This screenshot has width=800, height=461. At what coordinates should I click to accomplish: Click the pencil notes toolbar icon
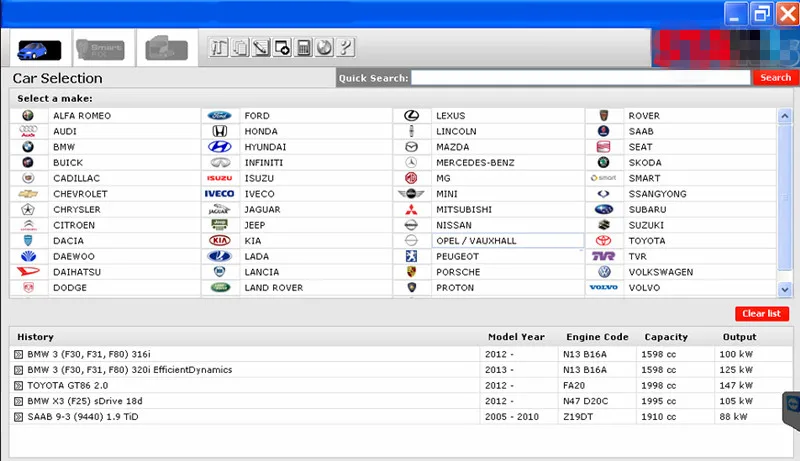(261, 48)
